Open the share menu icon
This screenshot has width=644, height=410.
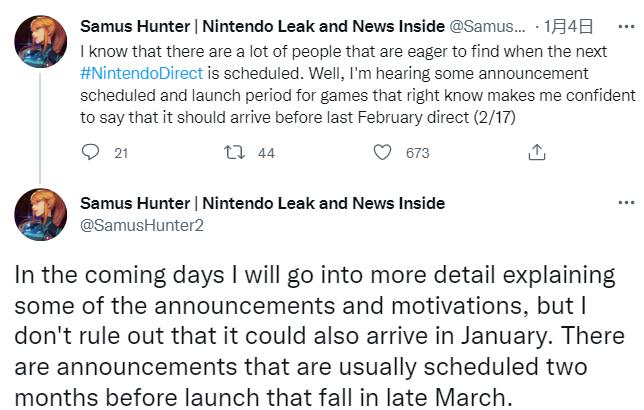pos(537,152)
